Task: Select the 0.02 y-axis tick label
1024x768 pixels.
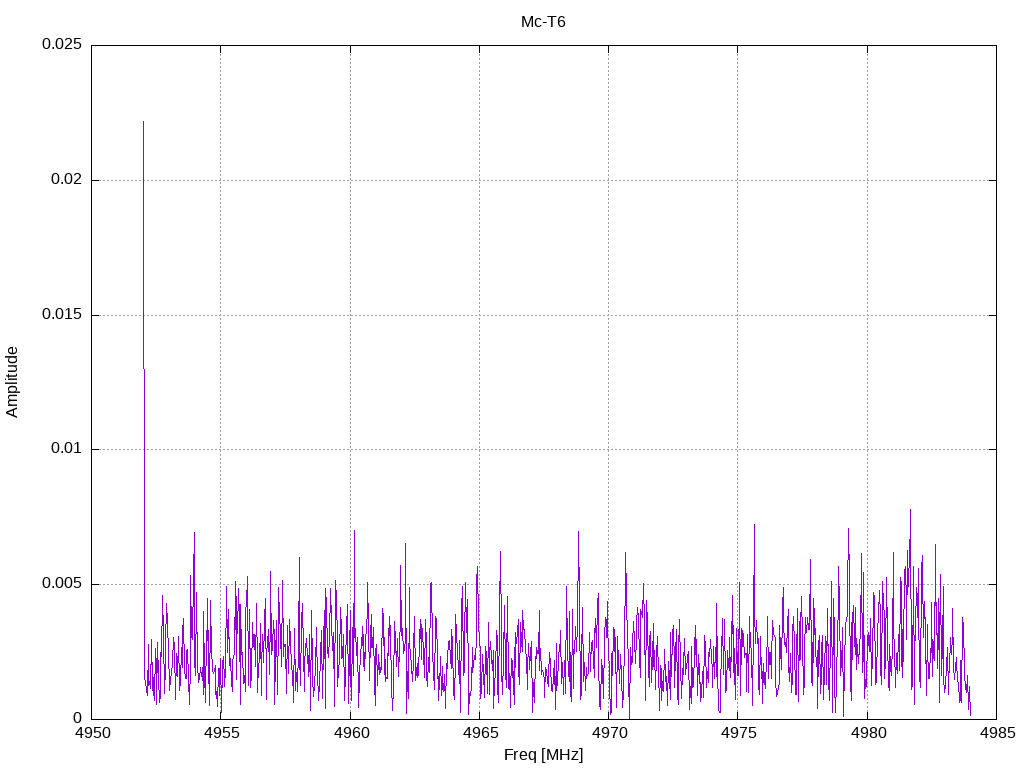Action: pyautogui.click(x=66, y=180)
